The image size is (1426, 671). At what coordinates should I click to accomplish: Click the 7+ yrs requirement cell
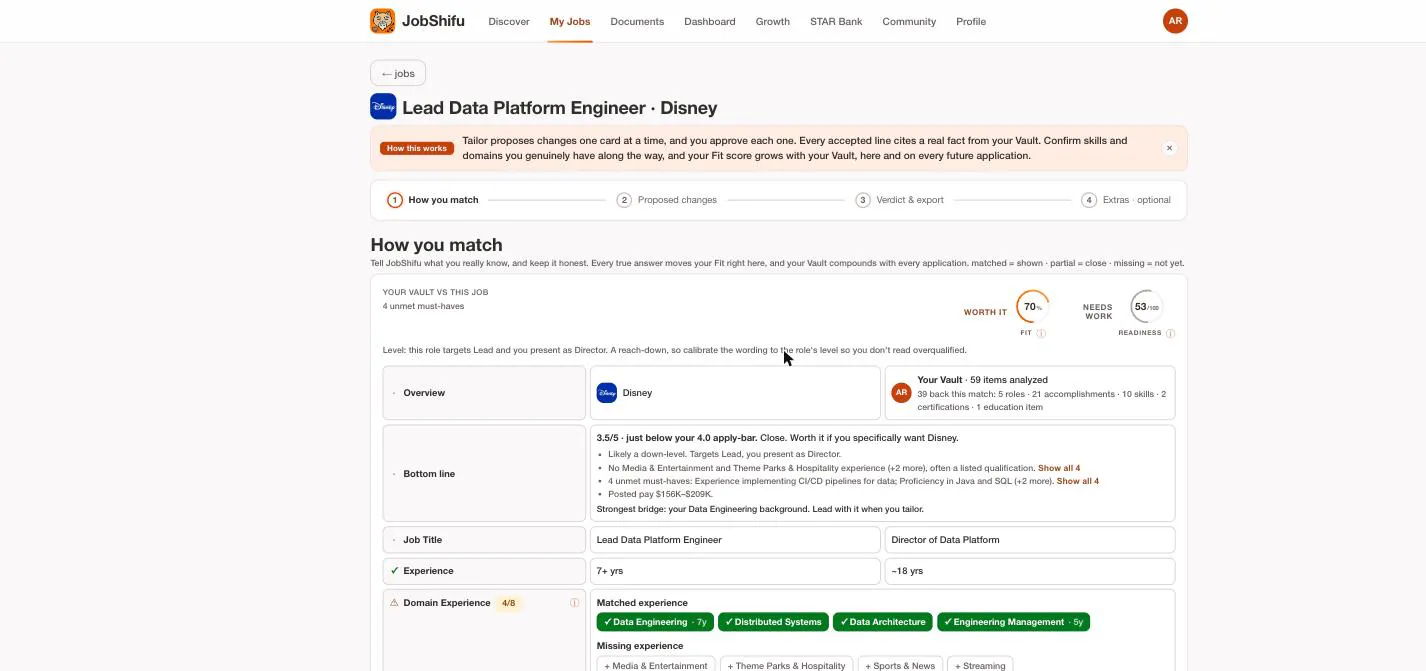click(735, 571)
